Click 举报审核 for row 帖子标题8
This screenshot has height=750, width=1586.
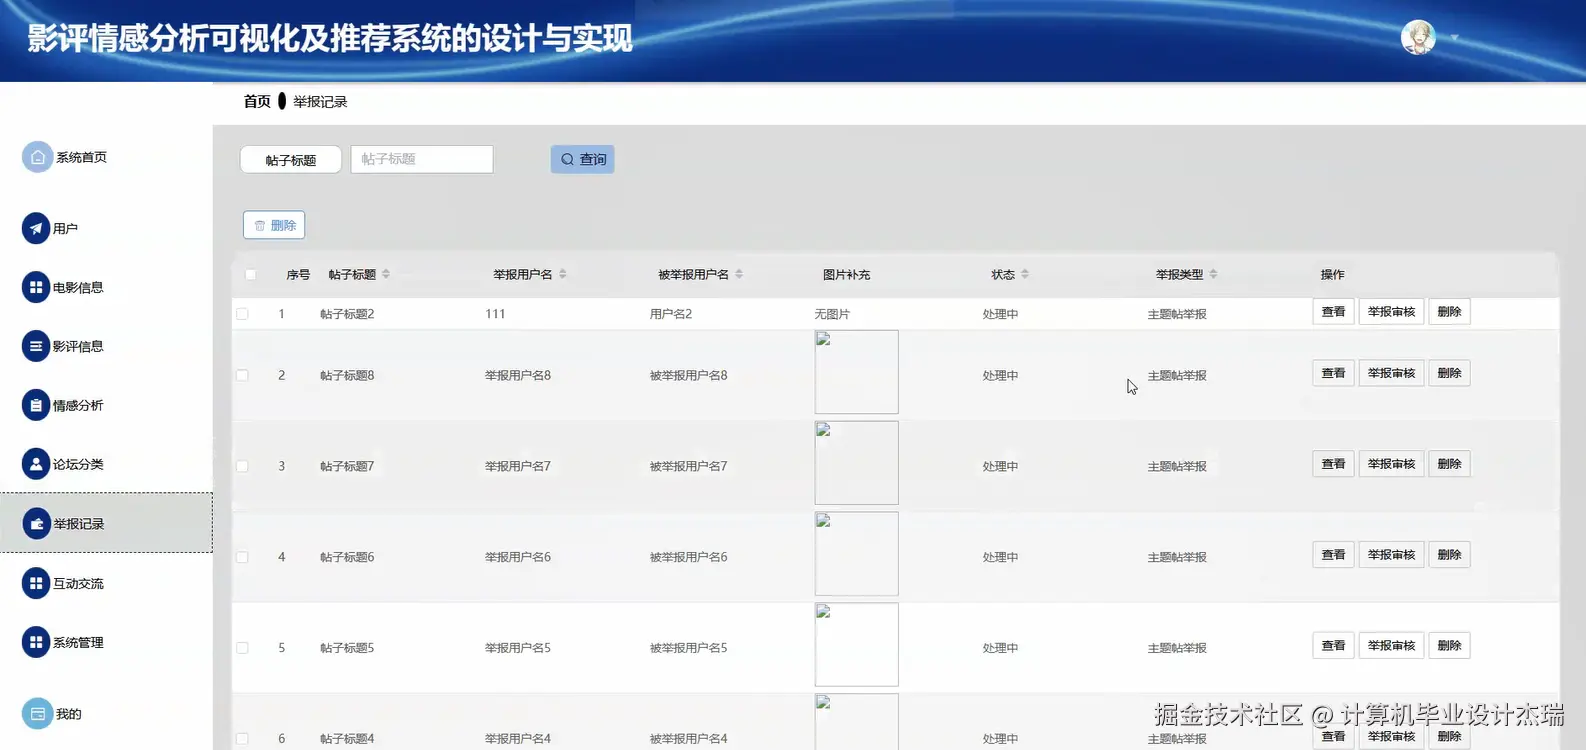pos(1391,373)
